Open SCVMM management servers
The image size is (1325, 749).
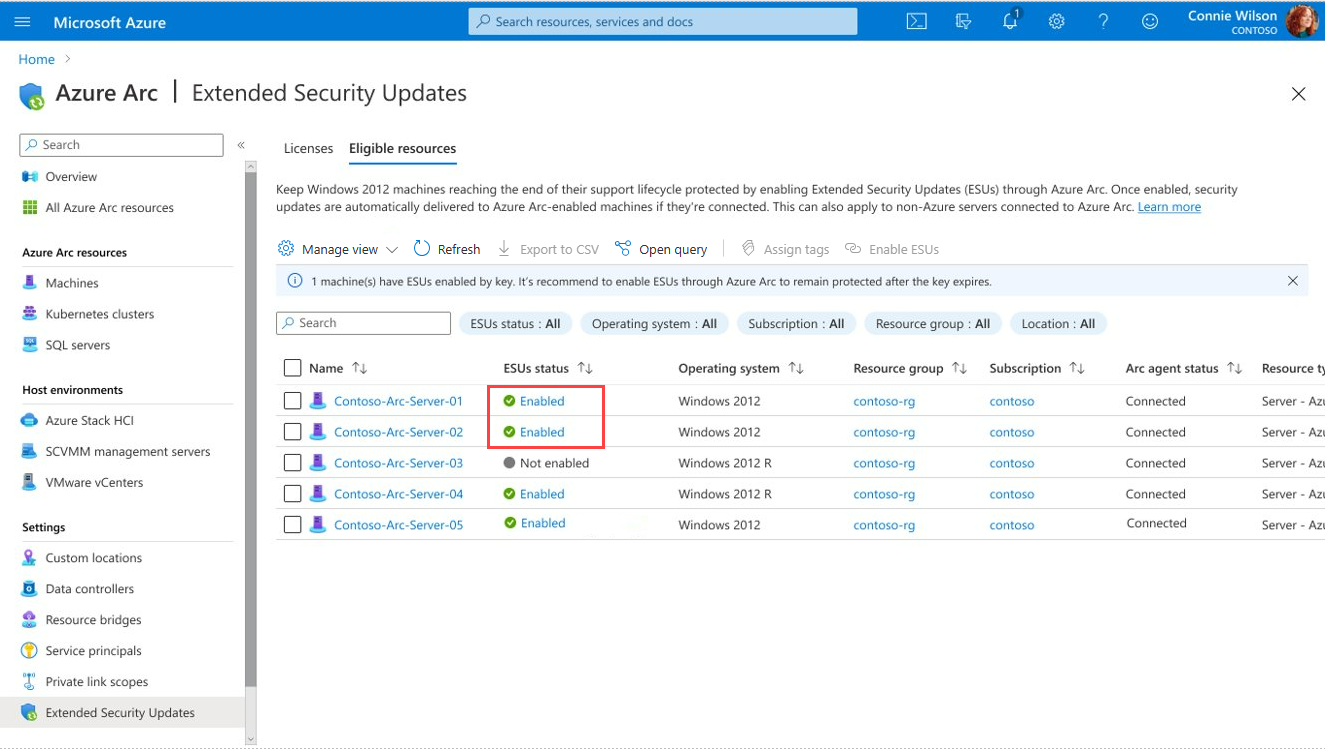click(126, 451)
